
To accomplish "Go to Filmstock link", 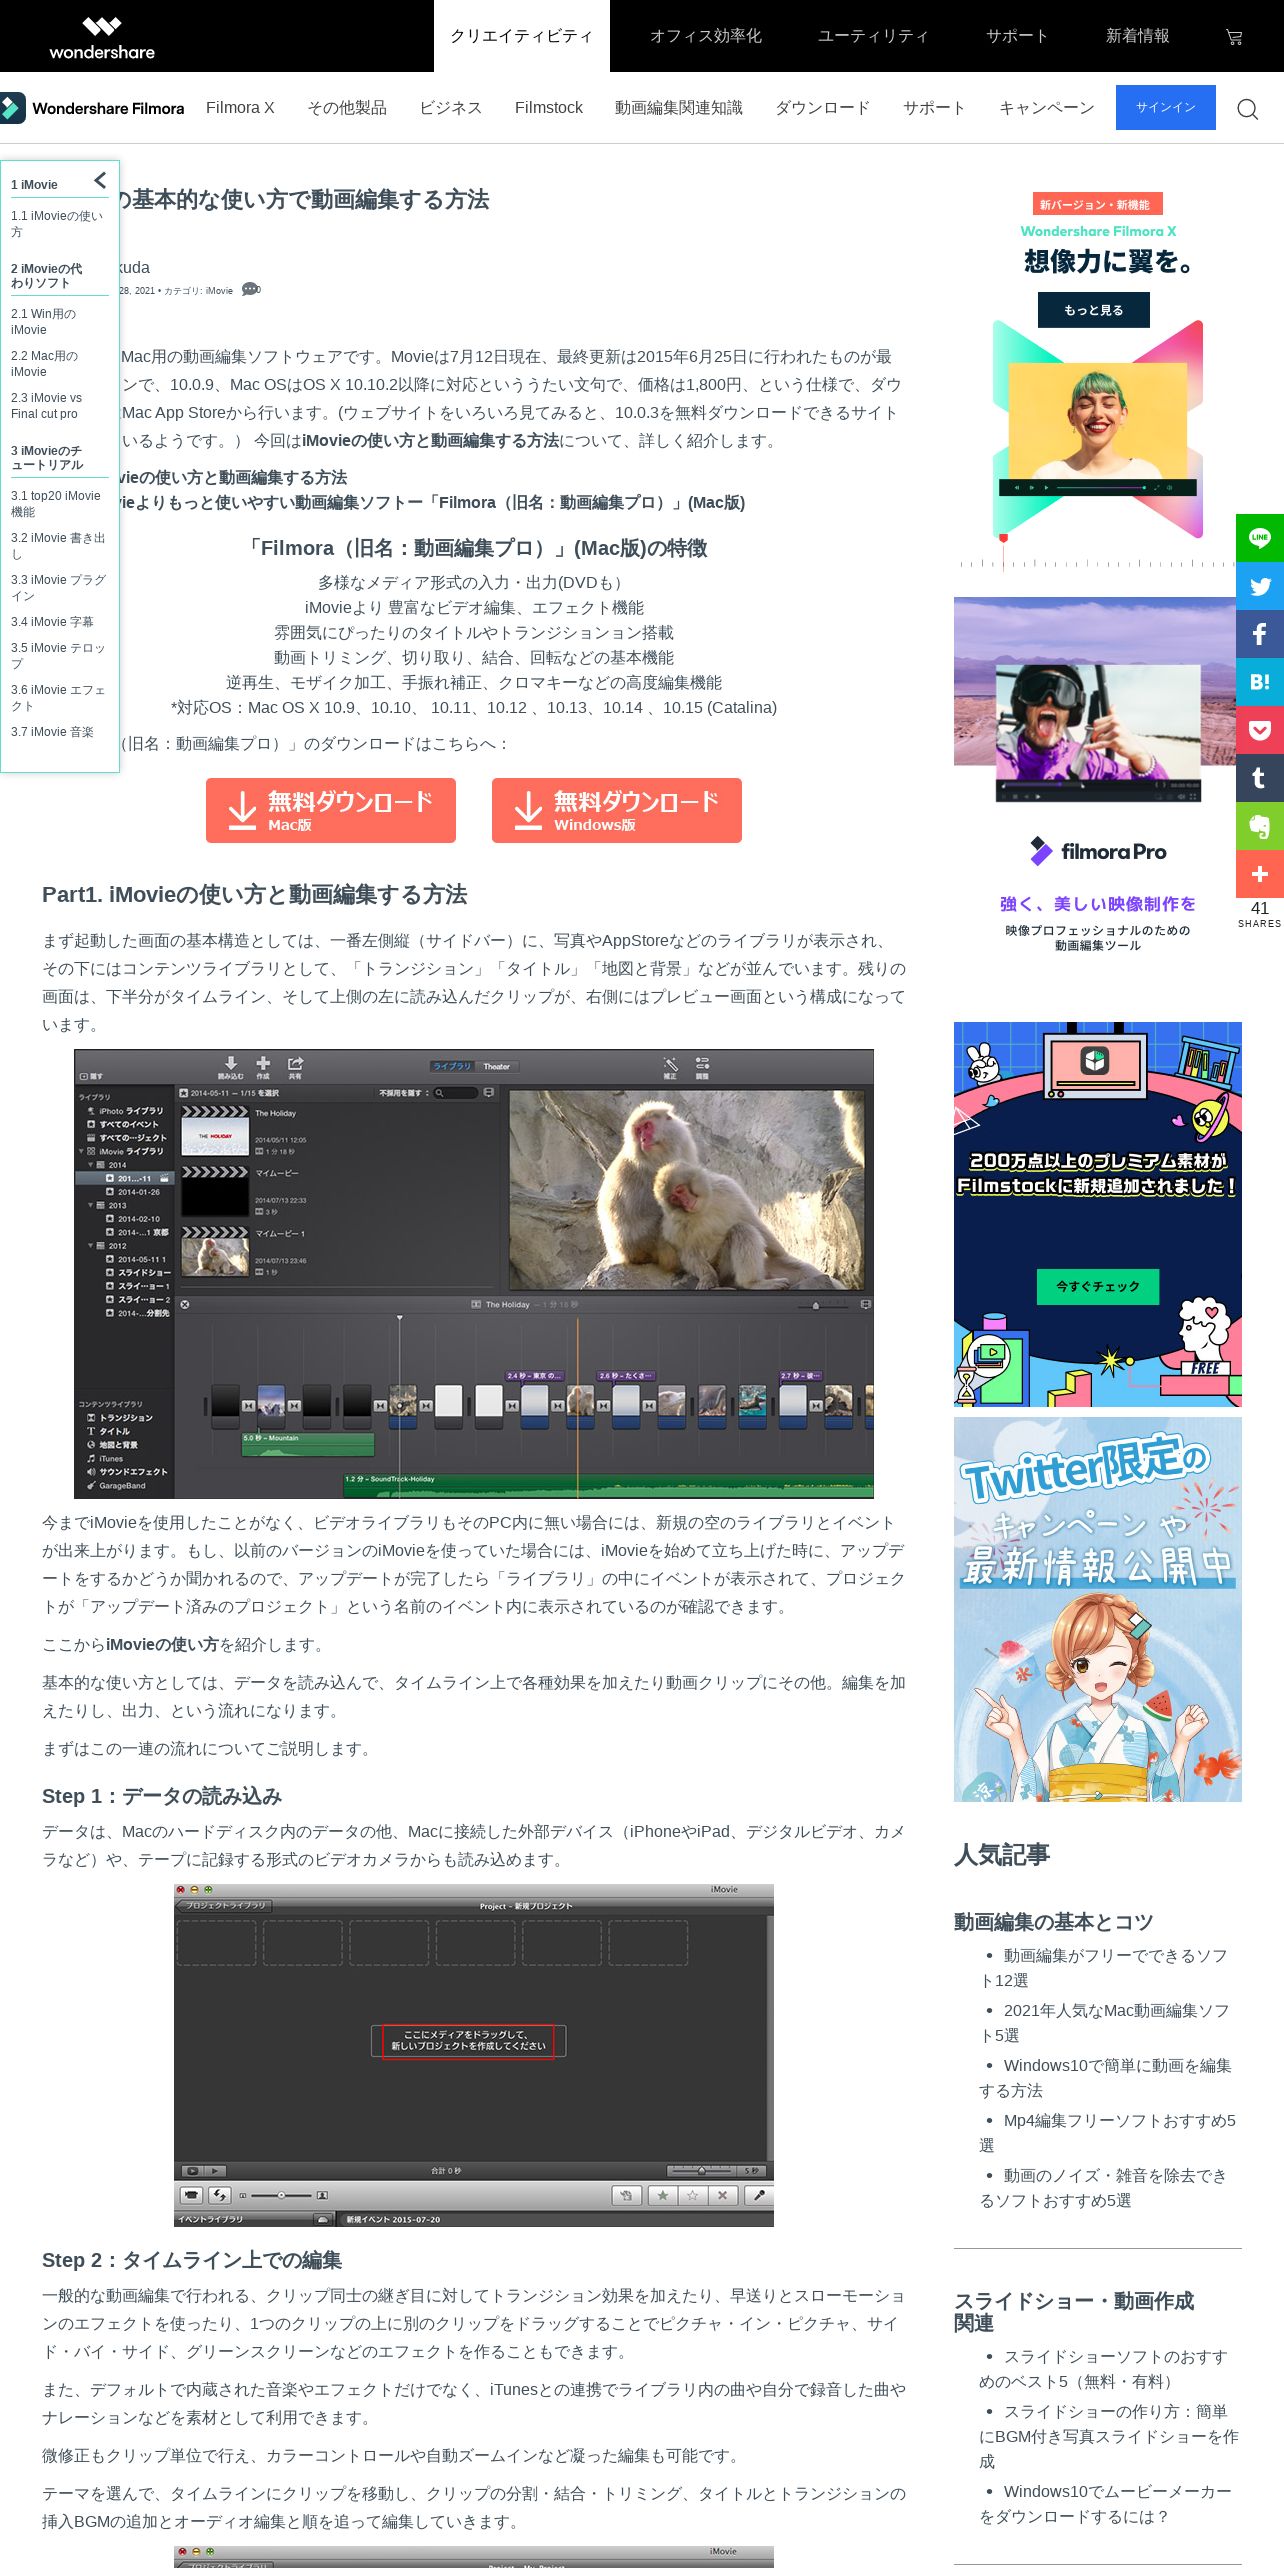I will coord(549,108).
